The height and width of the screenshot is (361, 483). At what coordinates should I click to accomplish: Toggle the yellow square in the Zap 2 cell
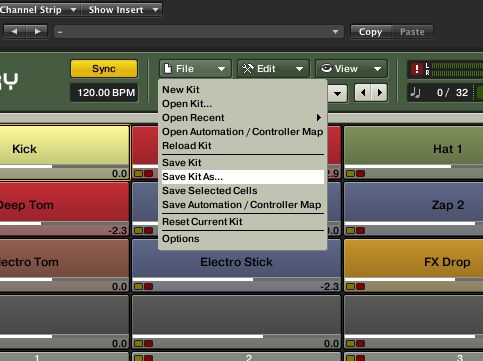point(350,230)
